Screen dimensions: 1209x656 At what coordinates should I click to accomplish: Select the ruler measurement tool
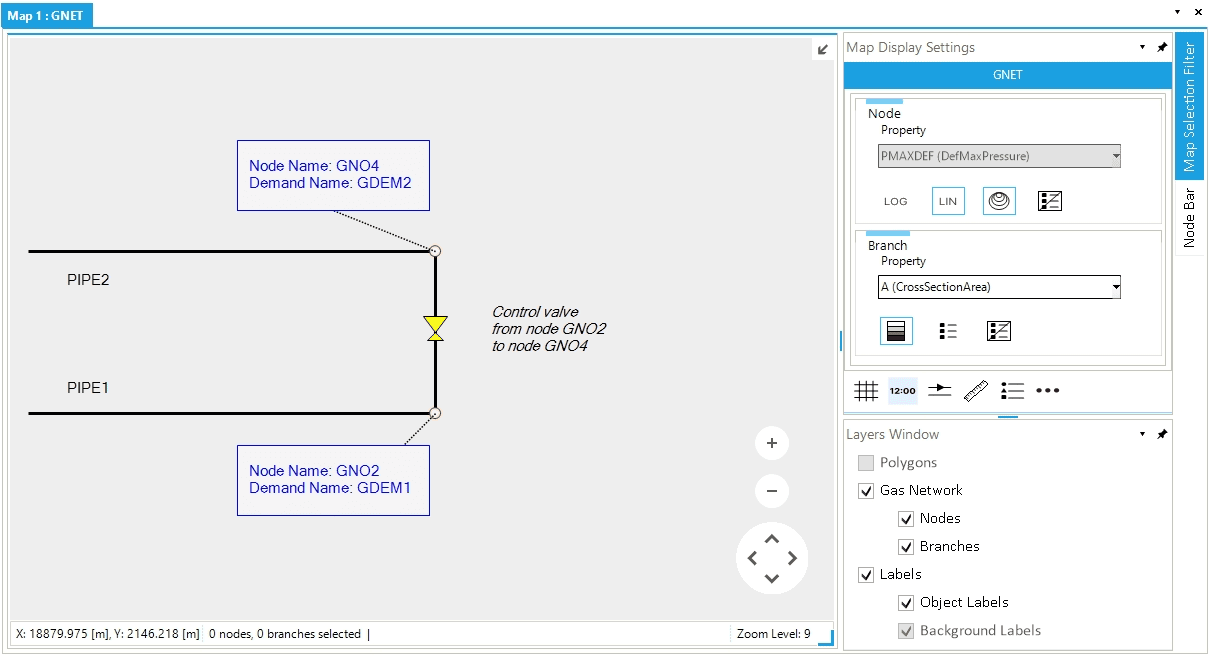pyautogui.click(x=976, y=390)
